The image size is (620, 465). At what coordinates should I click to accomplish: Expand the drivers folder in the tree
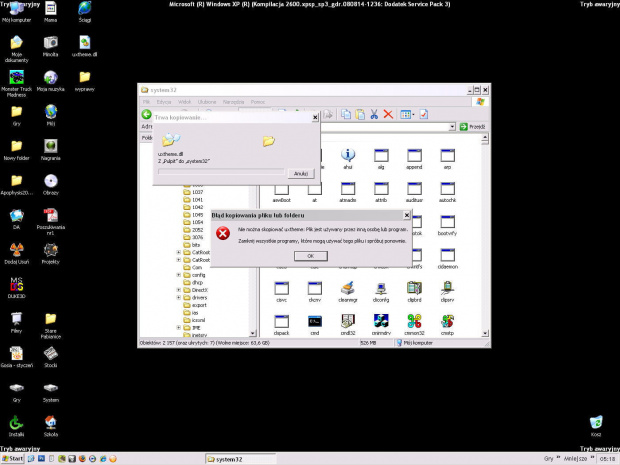coord(178,297)
